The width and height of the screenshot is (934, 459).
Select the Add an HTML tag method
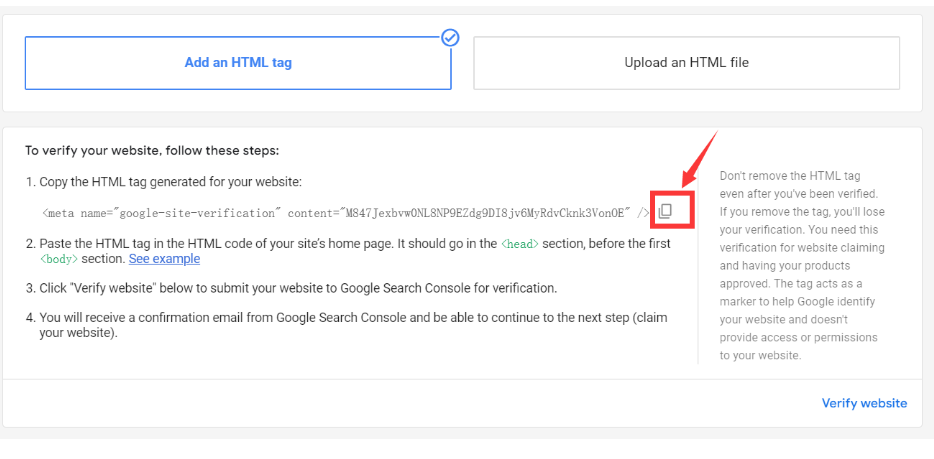238,63
